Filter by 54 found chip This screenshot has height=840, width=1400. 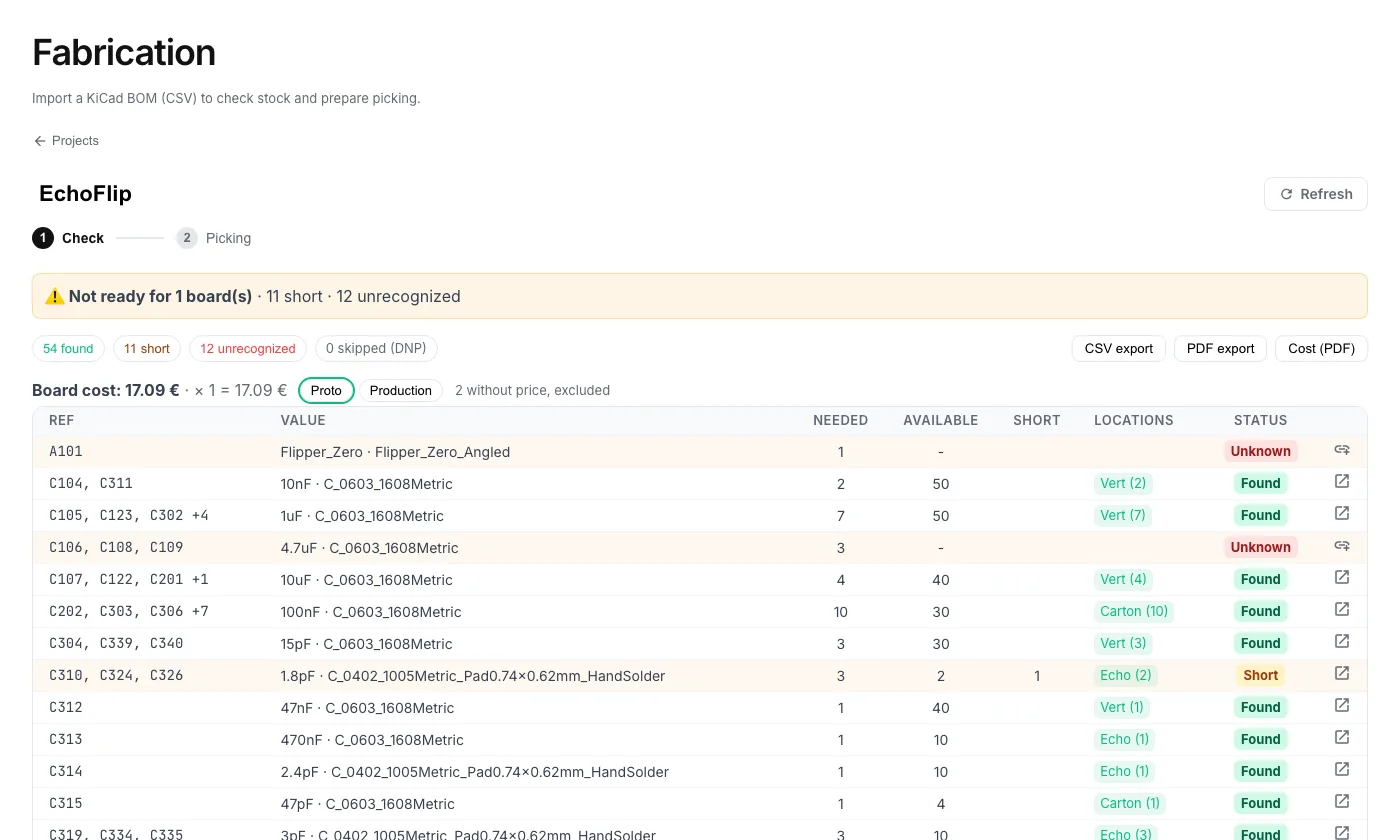[x=69, y=348]
